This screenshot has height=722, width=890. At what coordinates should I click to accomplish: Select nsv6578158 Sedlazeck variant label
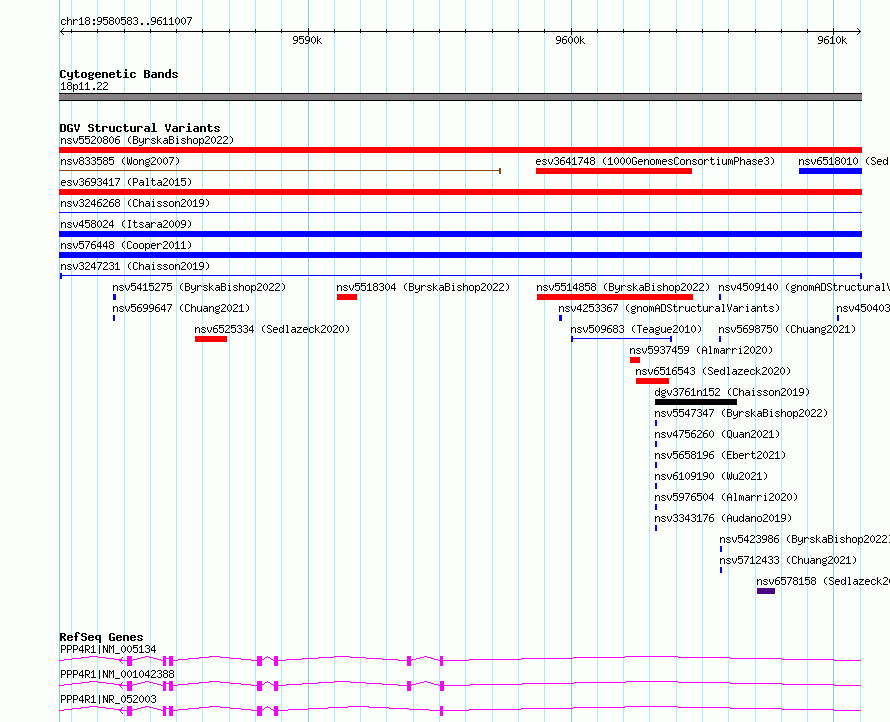pyautogui.click(x=823, y=581)
